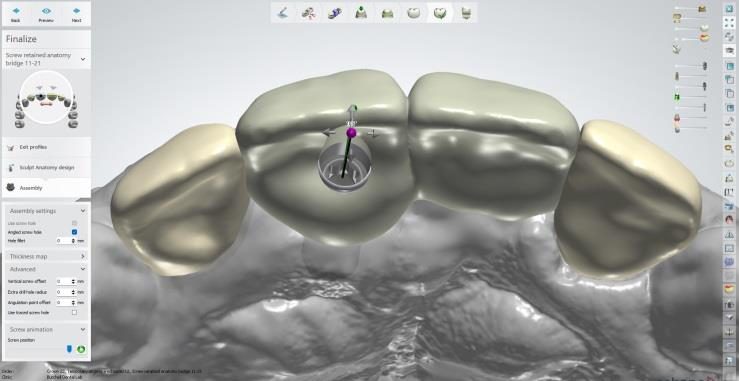Screen dimensions: 739x381
Task: Click the Extra drill hole radius spinner
Action: 74,292
